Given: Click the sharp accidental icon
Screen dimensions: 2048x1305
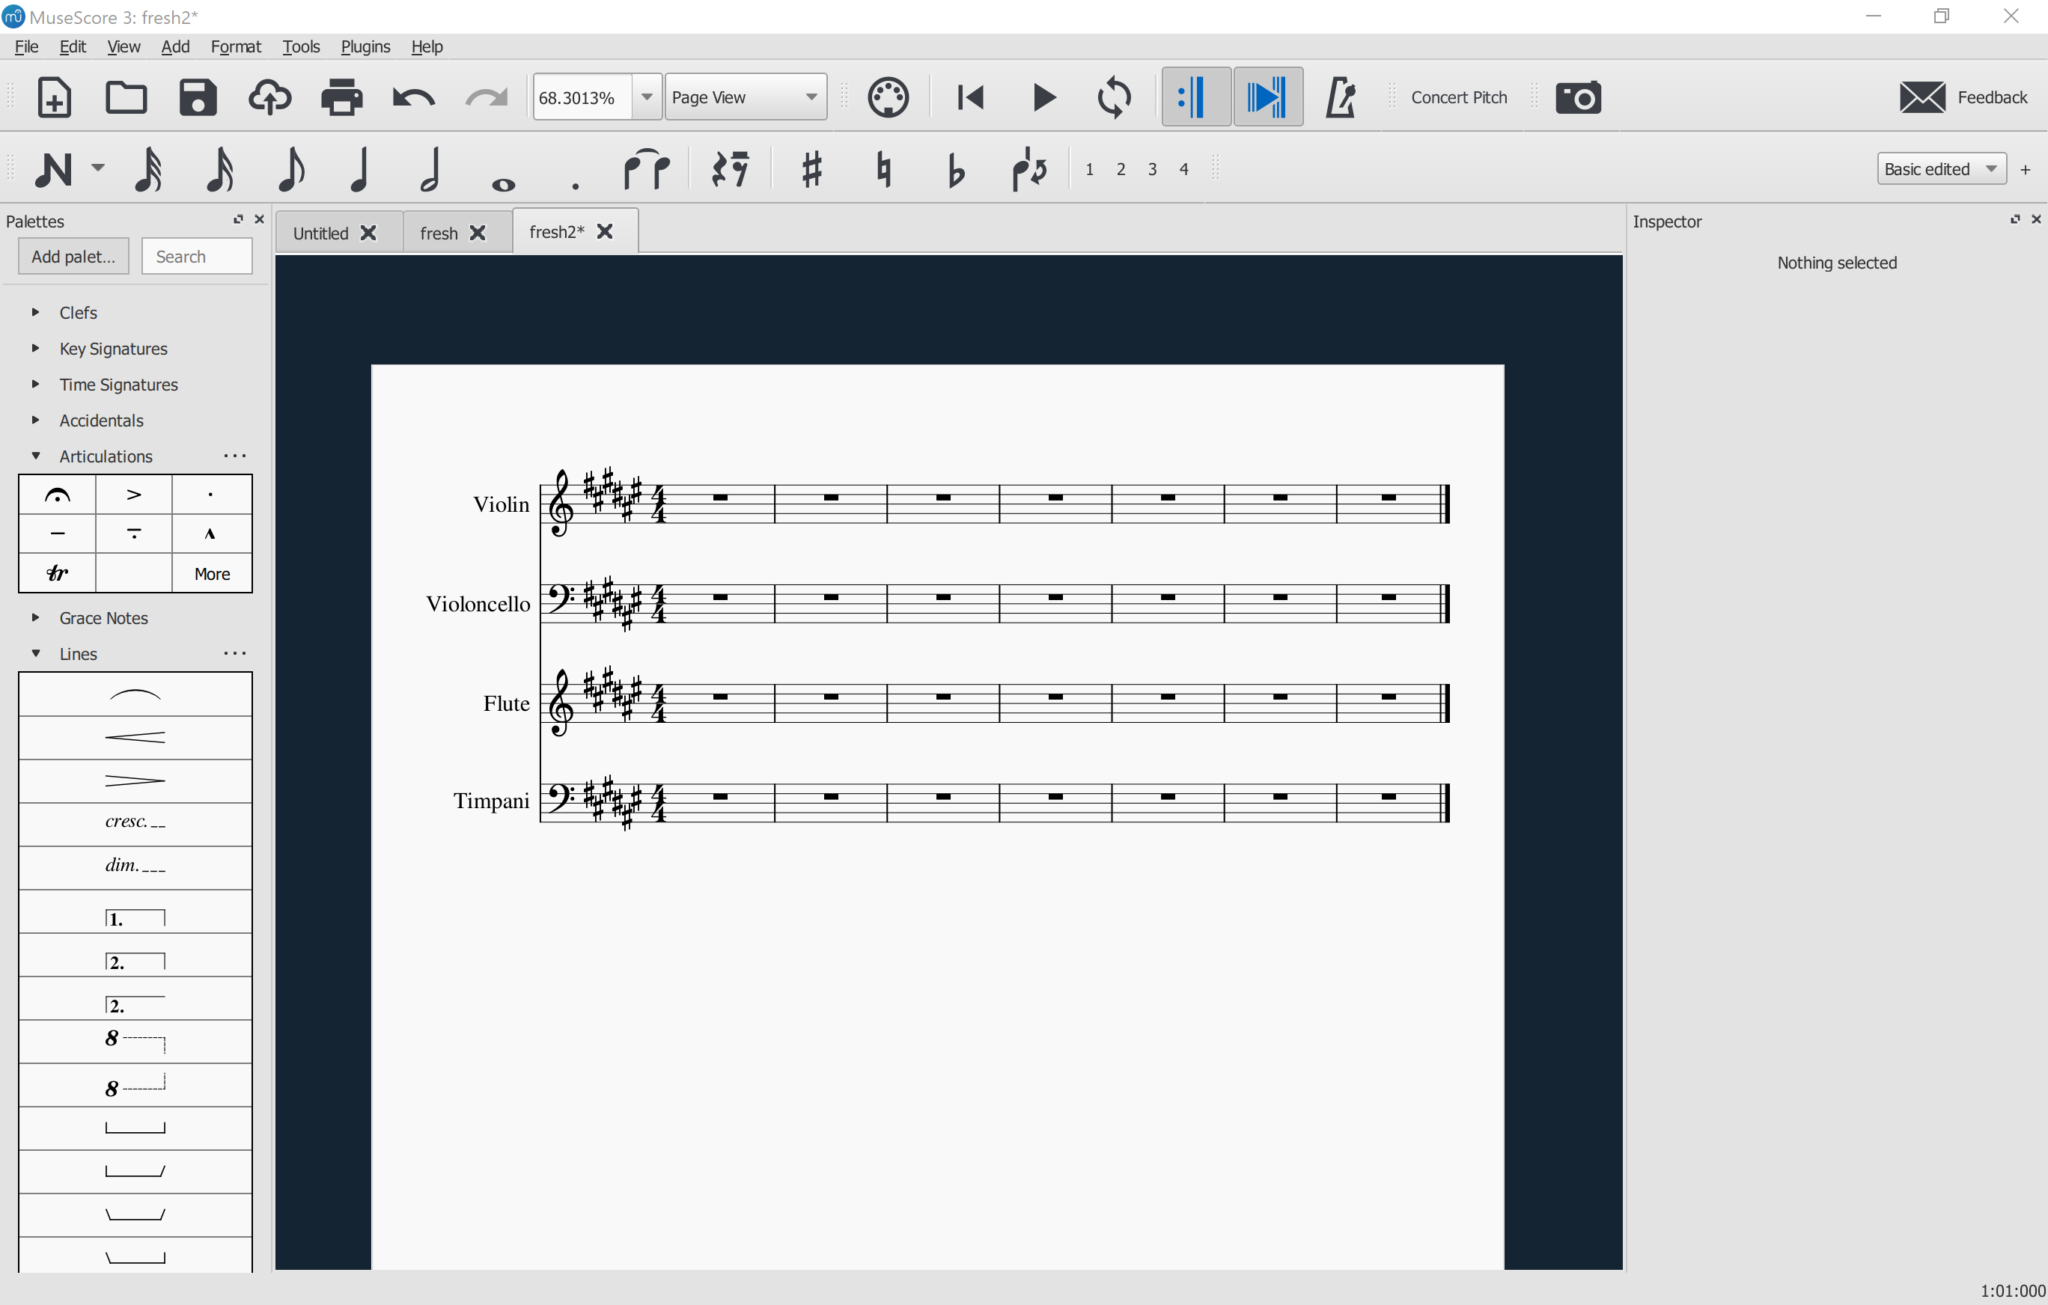Looking at the screenshot, I should (x=811, y=169).
